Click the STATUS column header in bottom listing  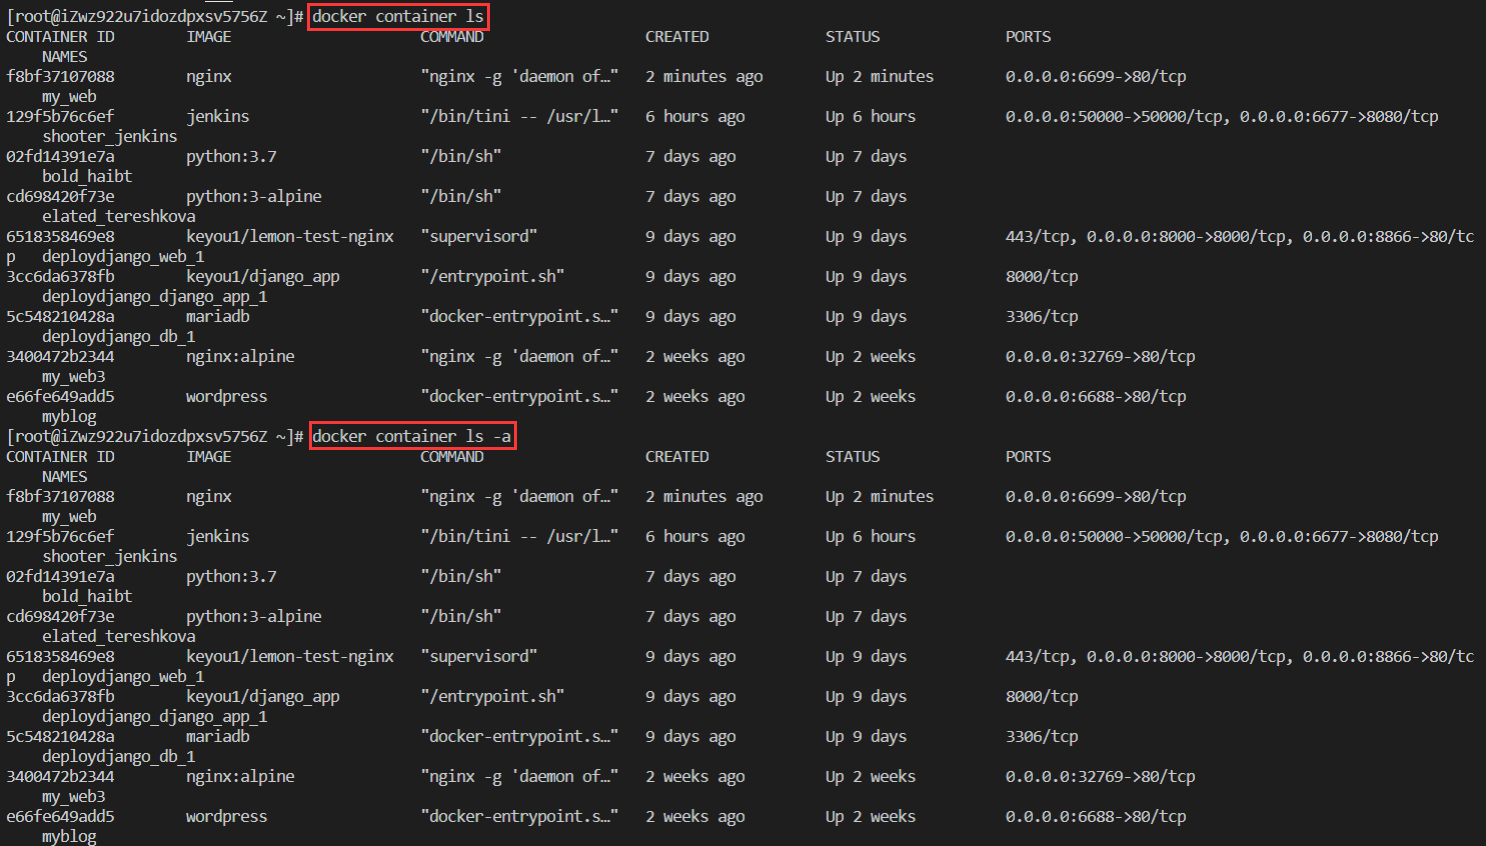click(x=852, y=457)
